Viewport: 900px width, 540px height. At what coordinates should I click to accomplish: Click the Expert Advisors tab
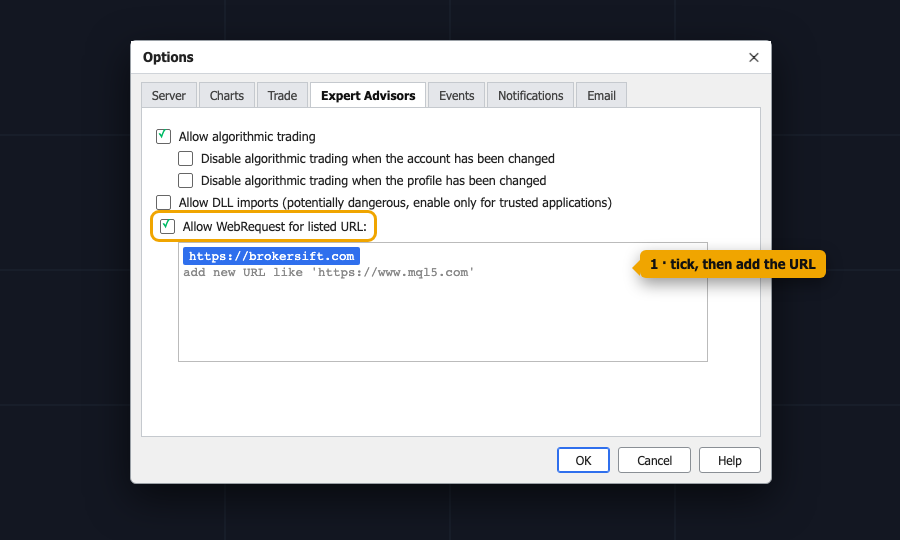[368, 95]
